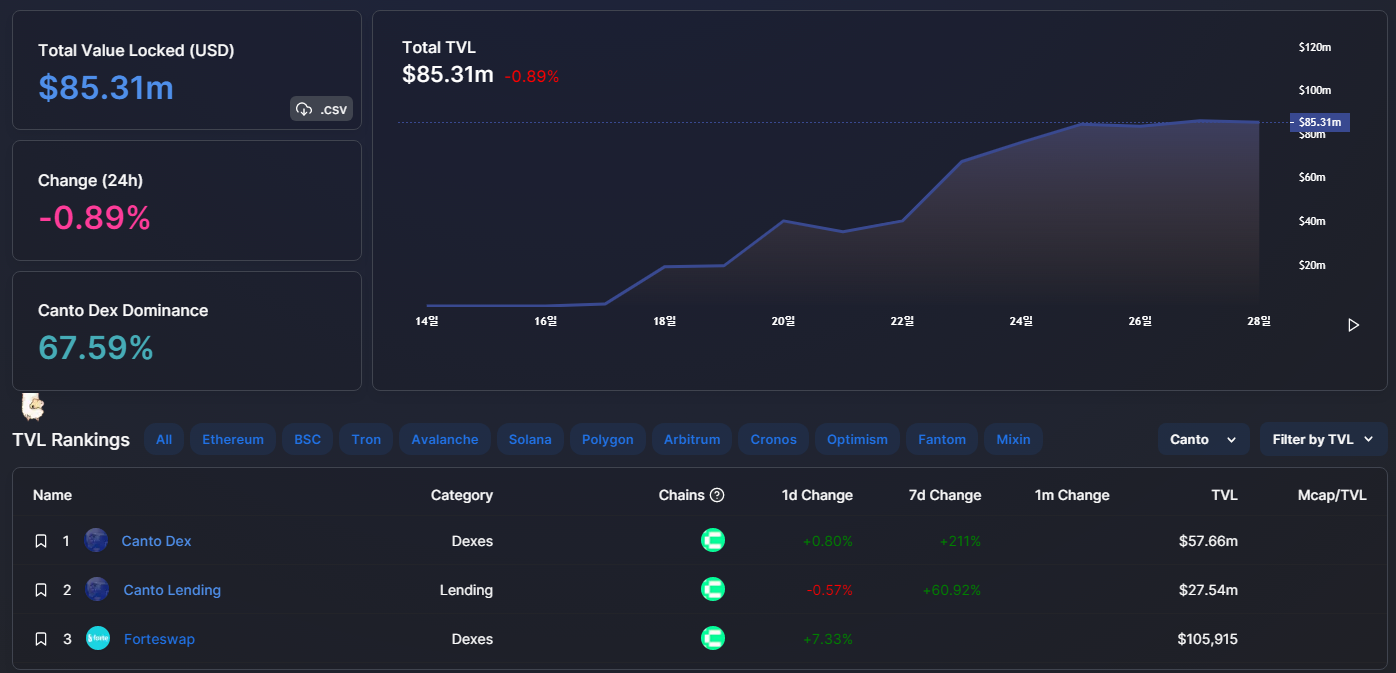Filter rankings by Solana
Viewport: 1396px width, 673px height.
(530, 439)
